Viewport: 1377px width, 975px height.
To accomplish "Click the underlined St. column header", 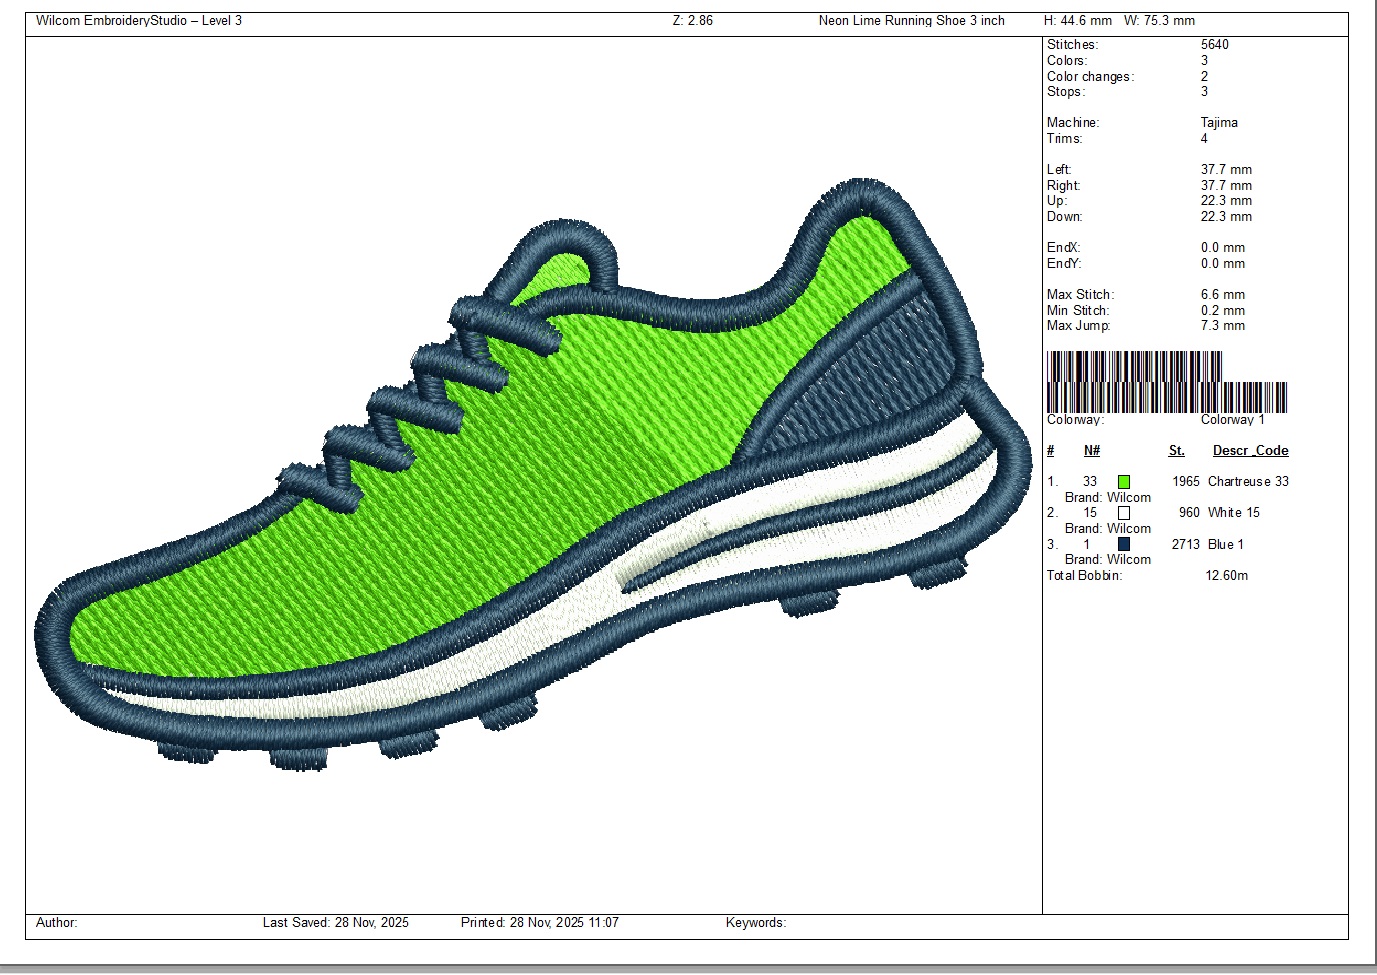I will coord(1176,451).
